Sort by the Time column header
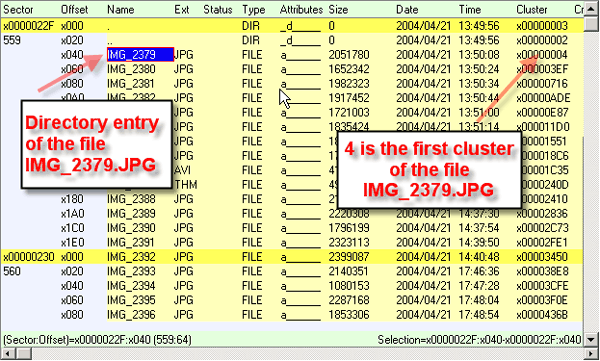The height and width of the screenshot is (361, 600). pos(470,10)
